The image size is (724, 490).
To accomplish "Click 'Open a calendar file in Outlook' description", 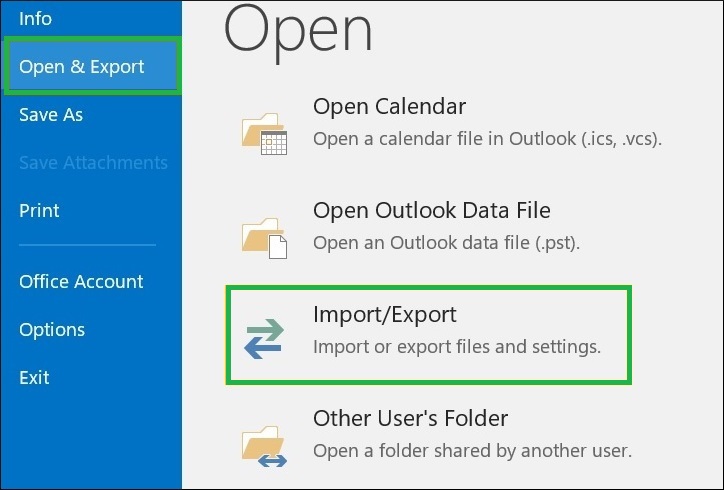I will tap(488, 139).
